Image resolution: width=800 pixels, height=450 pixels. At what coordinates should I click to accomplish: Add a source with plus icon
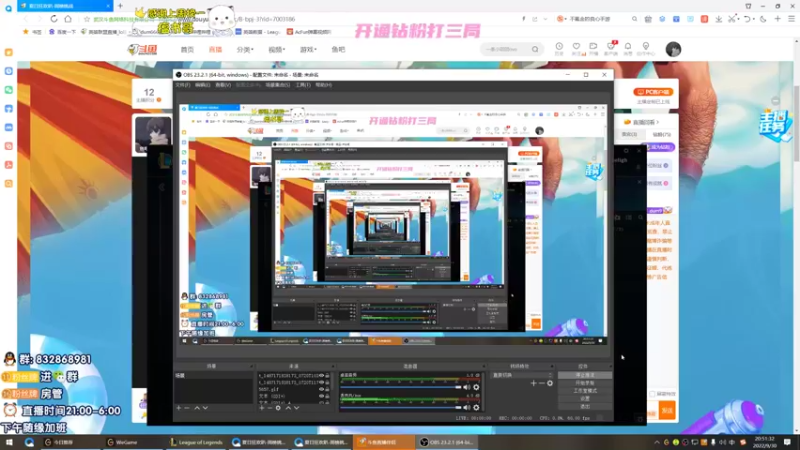point(262,408)
